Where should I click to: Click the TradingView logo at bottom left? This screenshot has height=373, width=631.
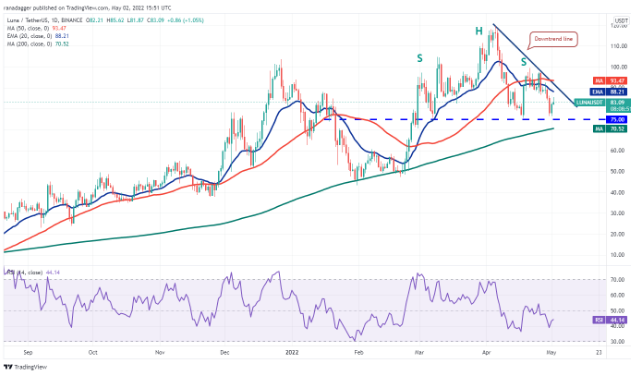(x=25, y=367)
